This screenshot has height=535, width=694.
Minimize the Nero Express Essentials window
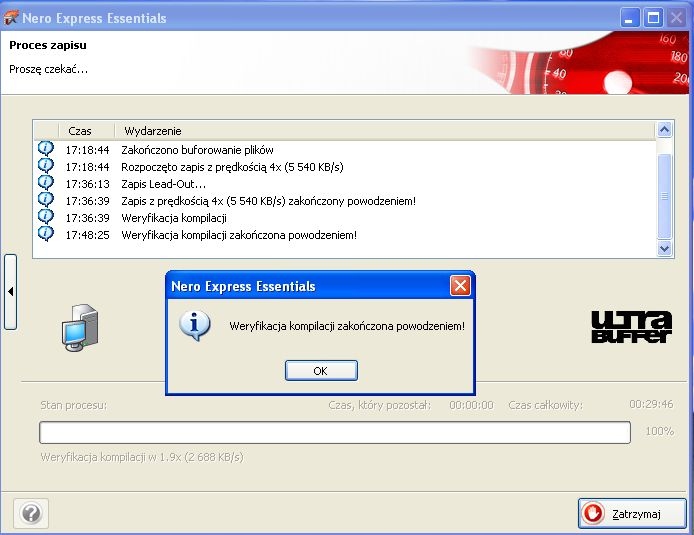[x=628, y=18]
